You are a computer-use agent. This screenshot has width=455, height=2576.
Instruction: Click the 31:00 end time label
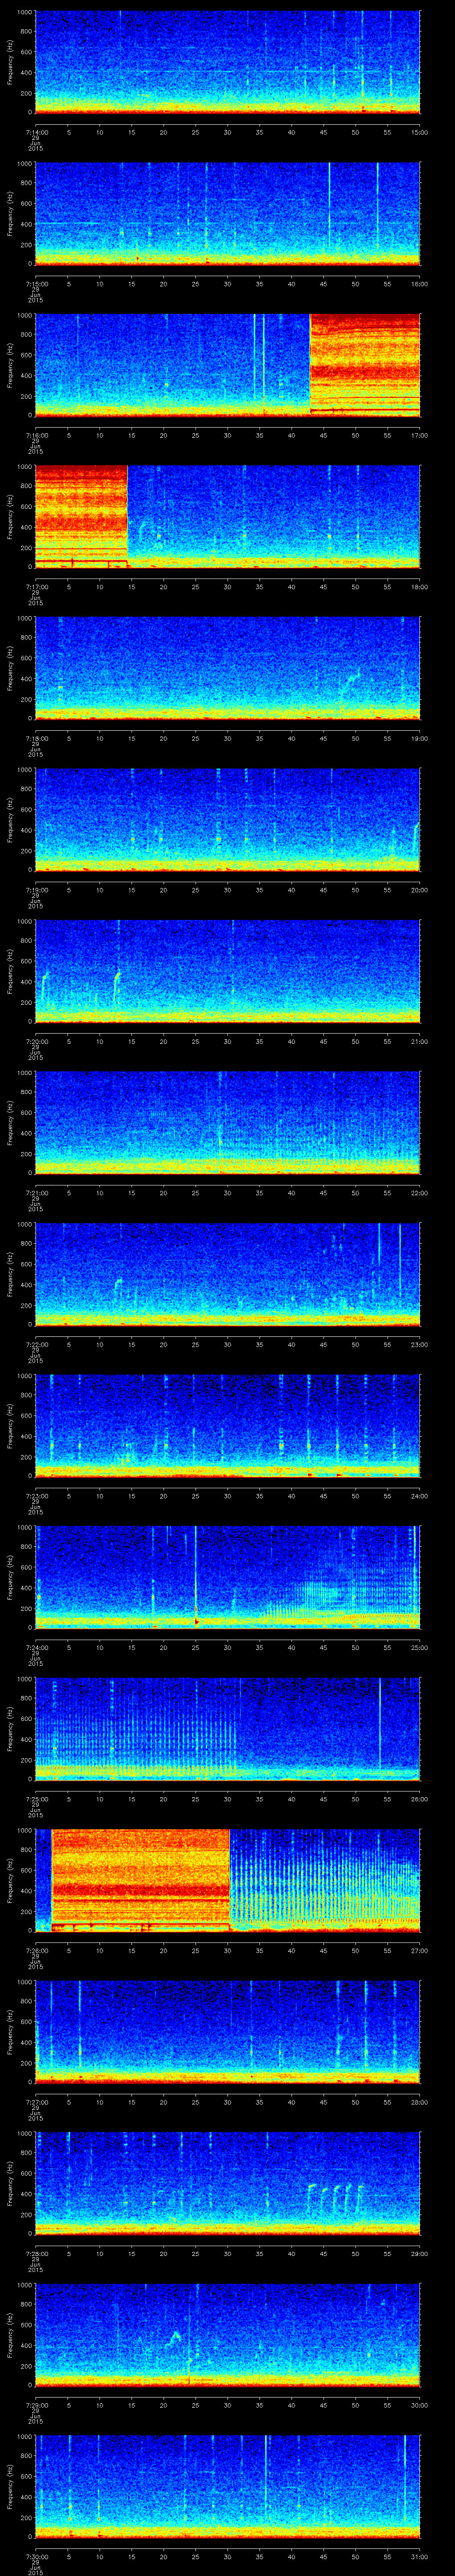click(x=419, y=2557)
